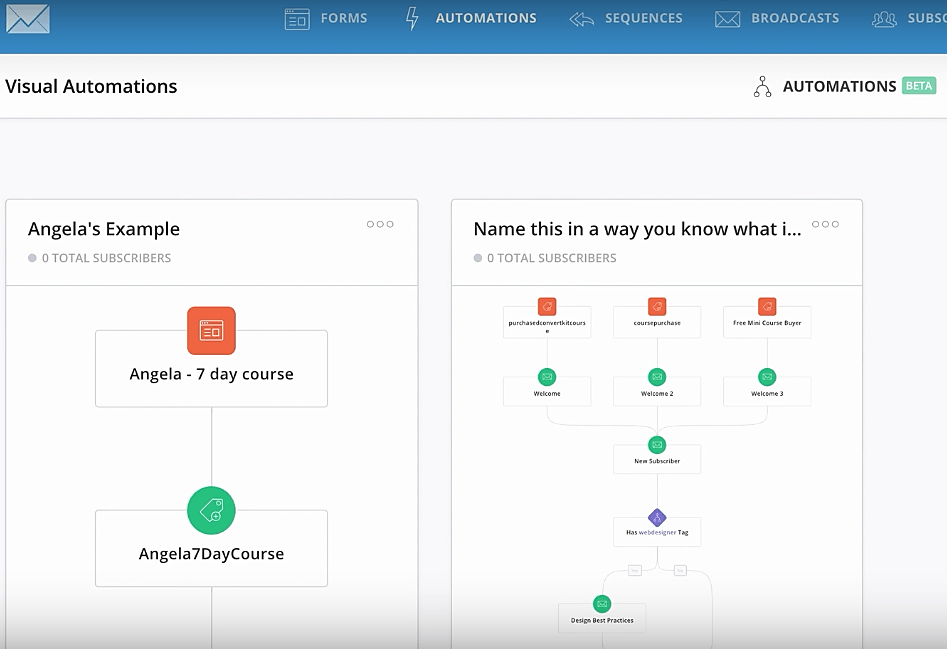Click the Yes branch label under the condition

(x=634, y=570)
